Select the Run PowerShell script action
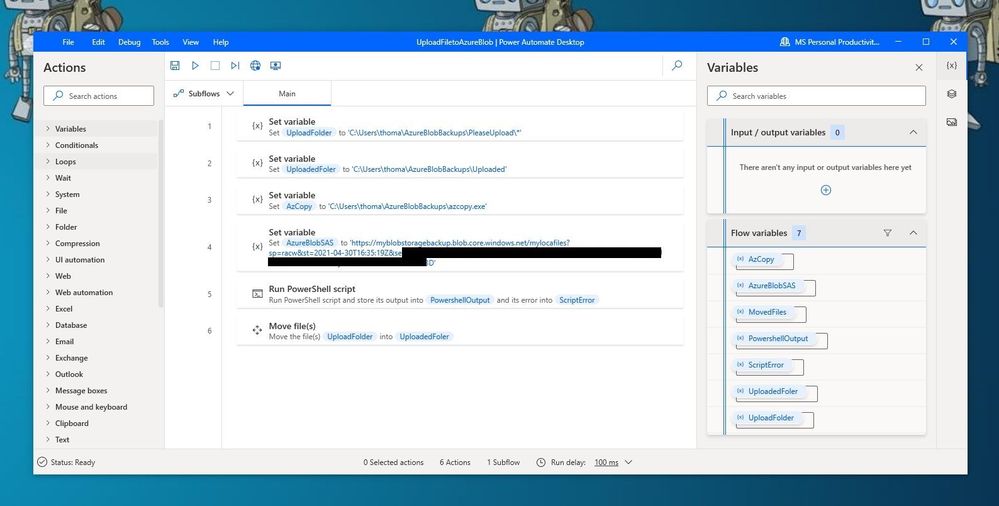 point(459,293)
